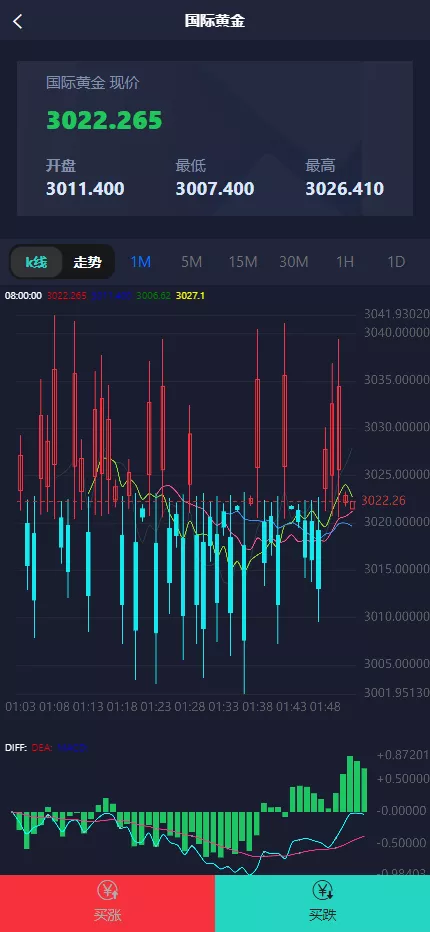
Task: Click the 3001.95130 axis label
Action: [397, 692]
